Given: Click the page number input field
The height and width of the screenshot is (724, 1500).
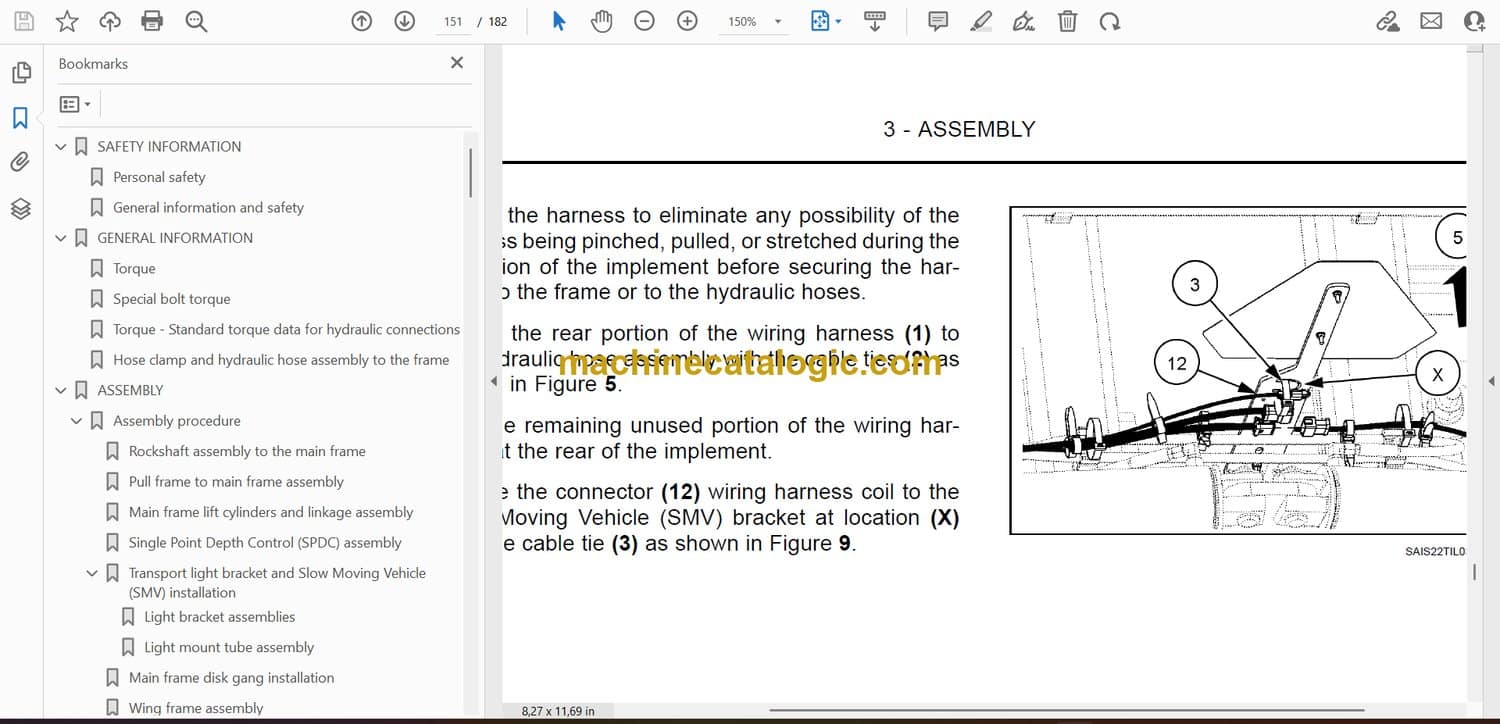Looking at the screenshot, I should click(453, 21).
